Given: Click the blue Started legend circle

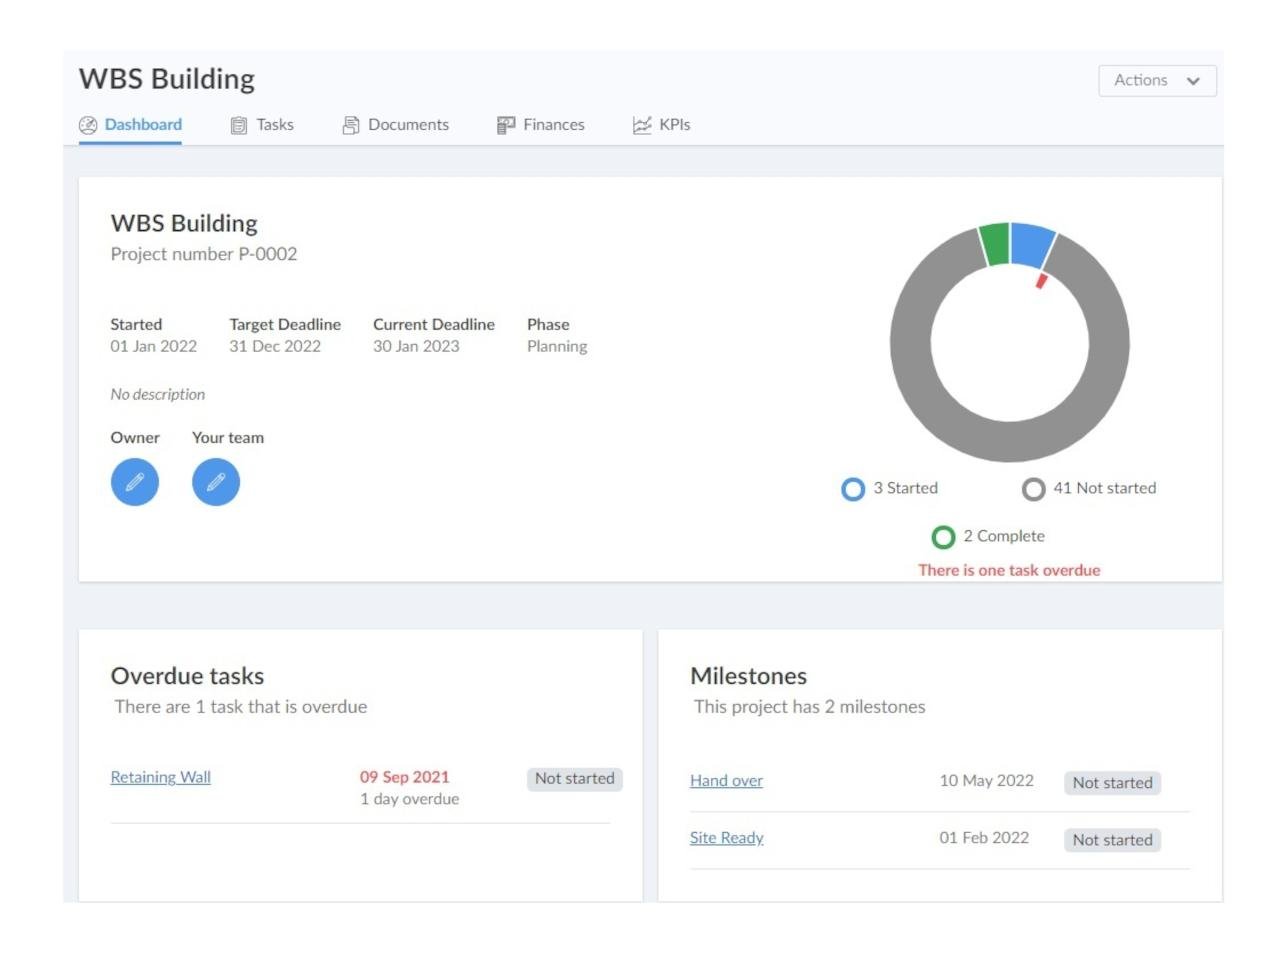Looking at the screenshot, I should (x=853, y=489).
